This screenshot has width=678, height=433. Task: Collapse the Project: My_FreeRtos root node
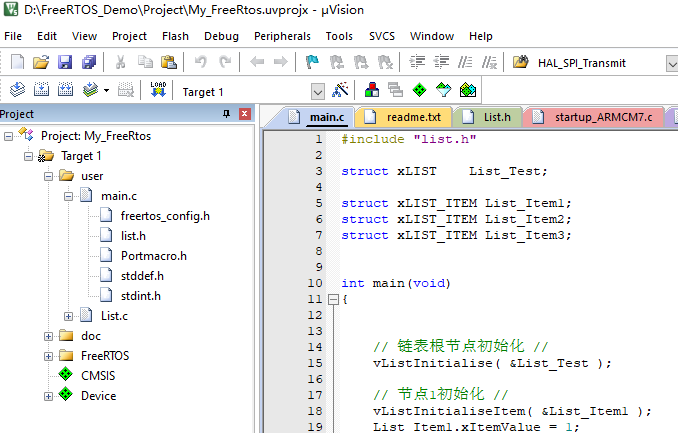[x=8, y=136]
